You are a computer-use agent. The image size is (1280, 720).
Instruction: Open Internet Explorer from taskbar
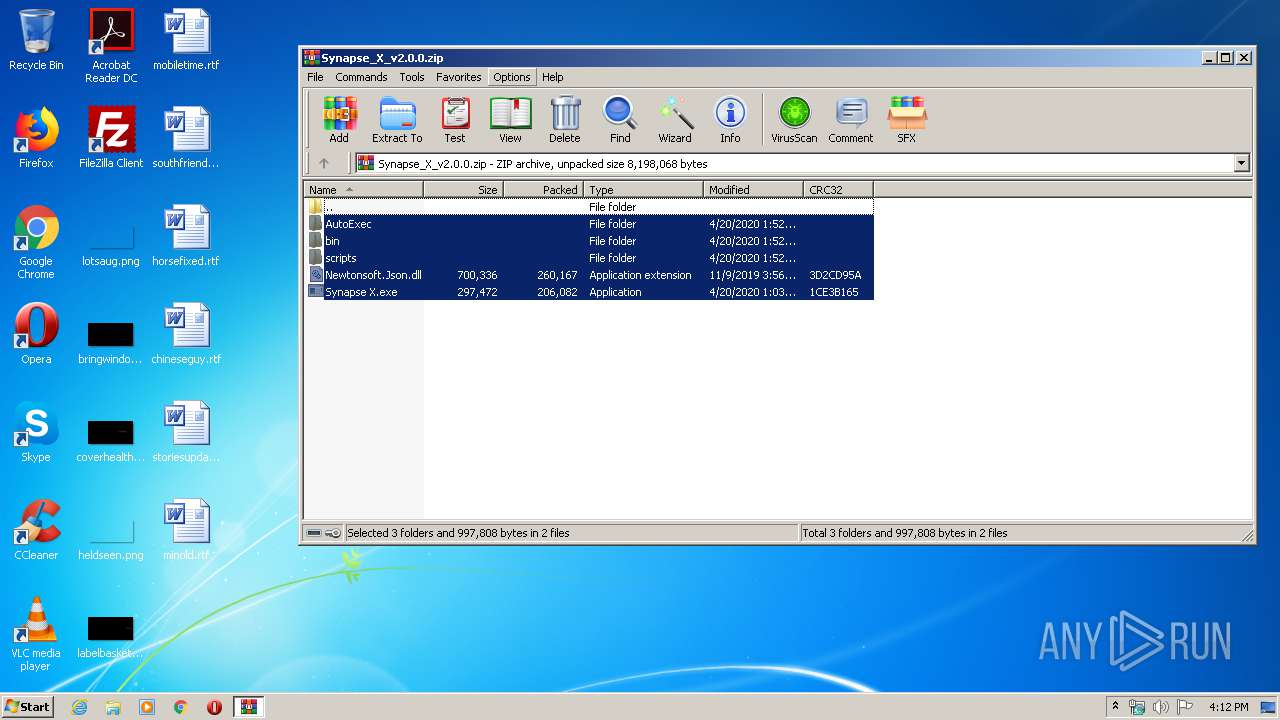[79, 707]
